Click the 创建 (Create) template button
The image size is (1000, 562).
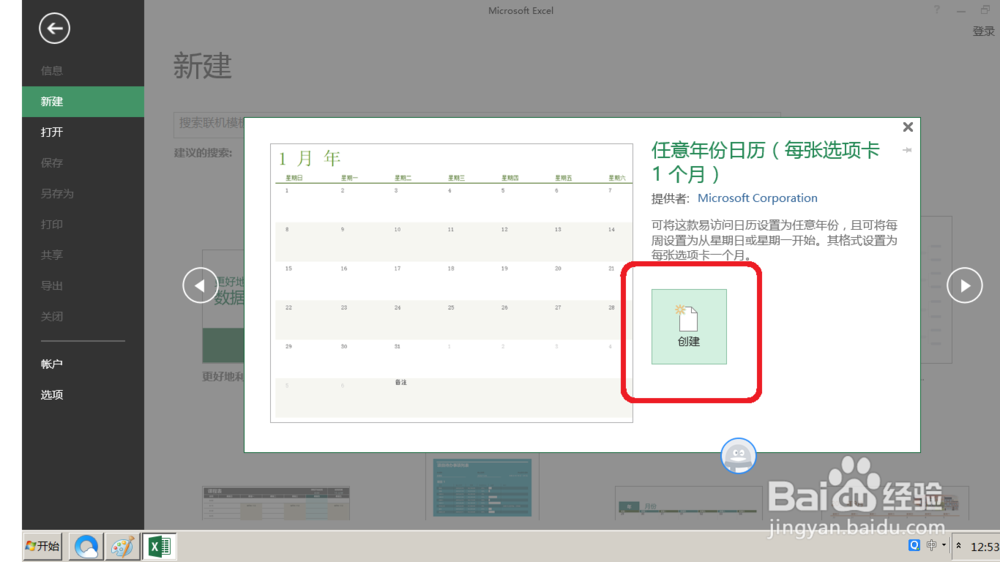tap(689, 327)
